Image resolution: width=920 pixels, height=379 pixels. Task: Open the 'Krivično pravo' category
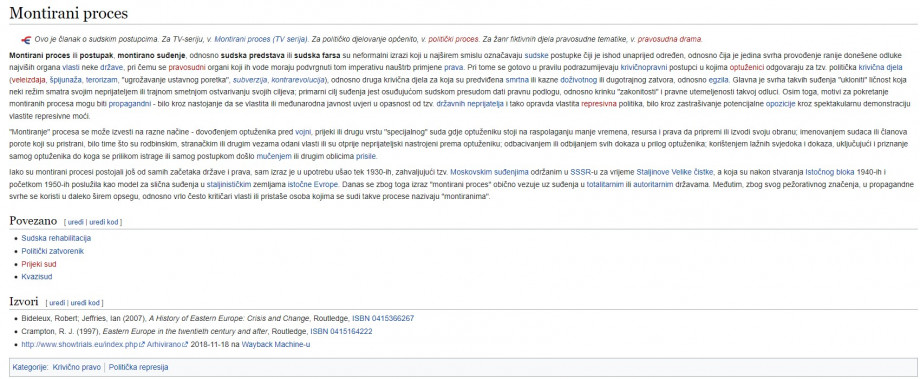pos(77,367)
